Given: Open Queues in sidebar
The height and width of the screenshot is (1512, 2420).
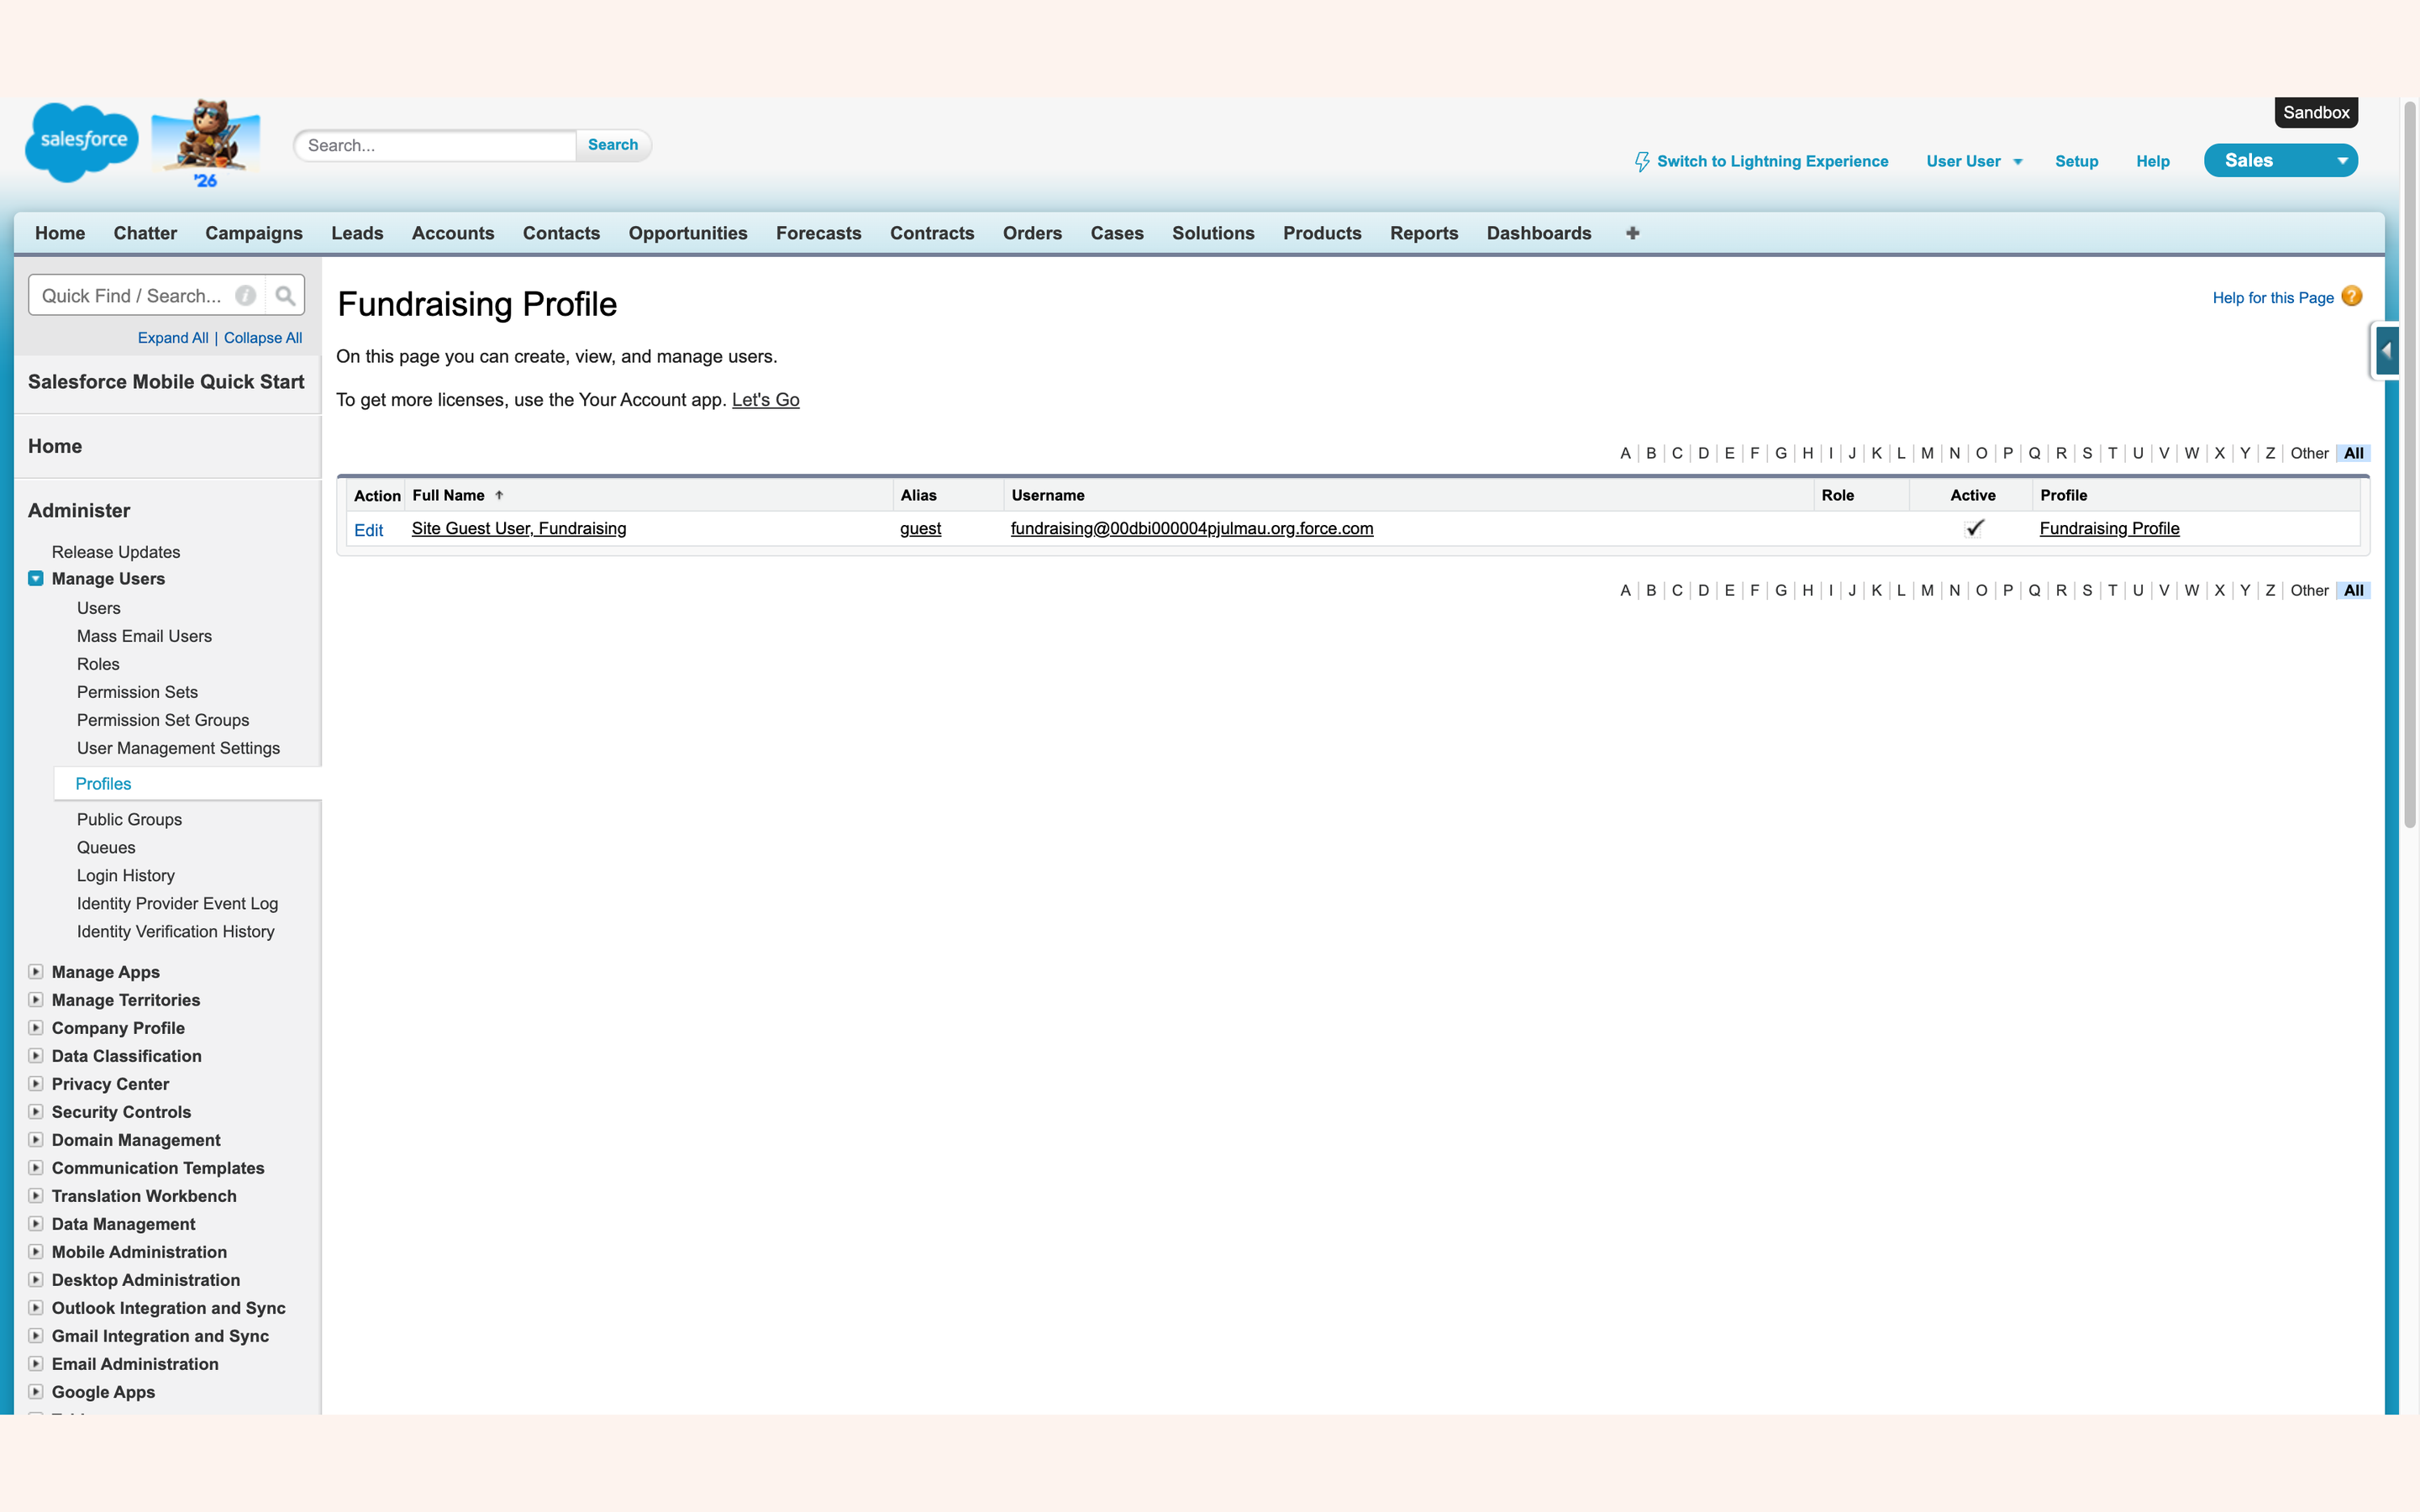Looking at the screenshot, I should click(106, 847).
